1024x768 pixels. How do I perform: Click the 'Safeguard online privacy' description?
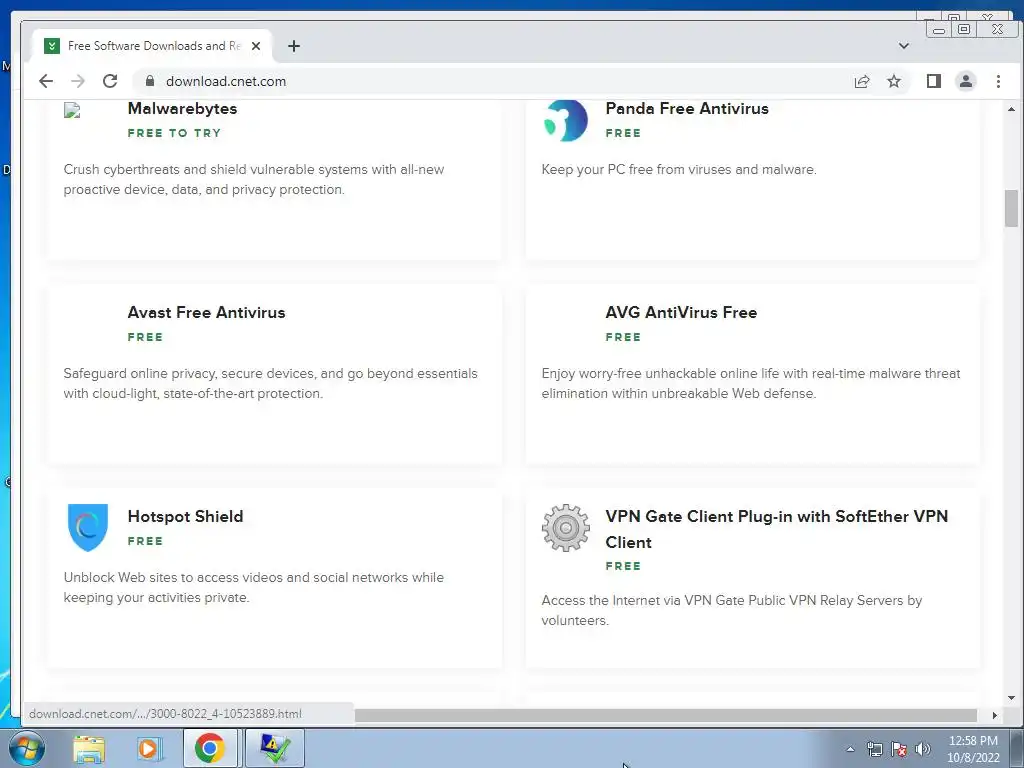(270, 383)
